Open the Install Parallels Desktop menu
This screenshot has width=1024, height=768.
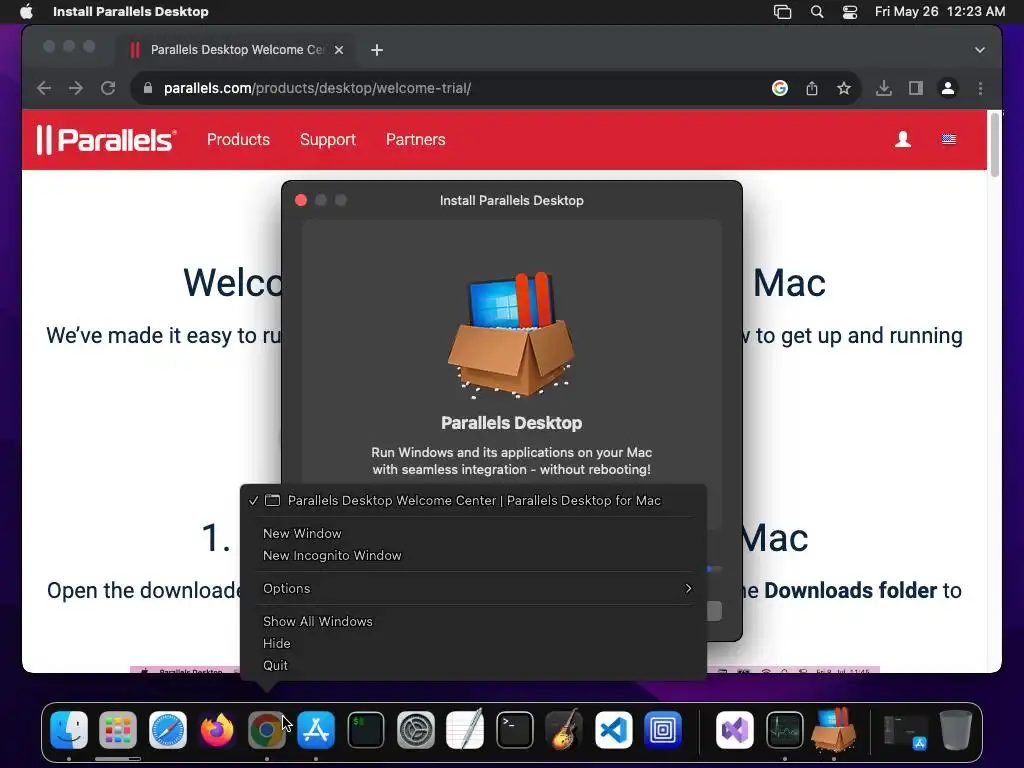[131, 12]
